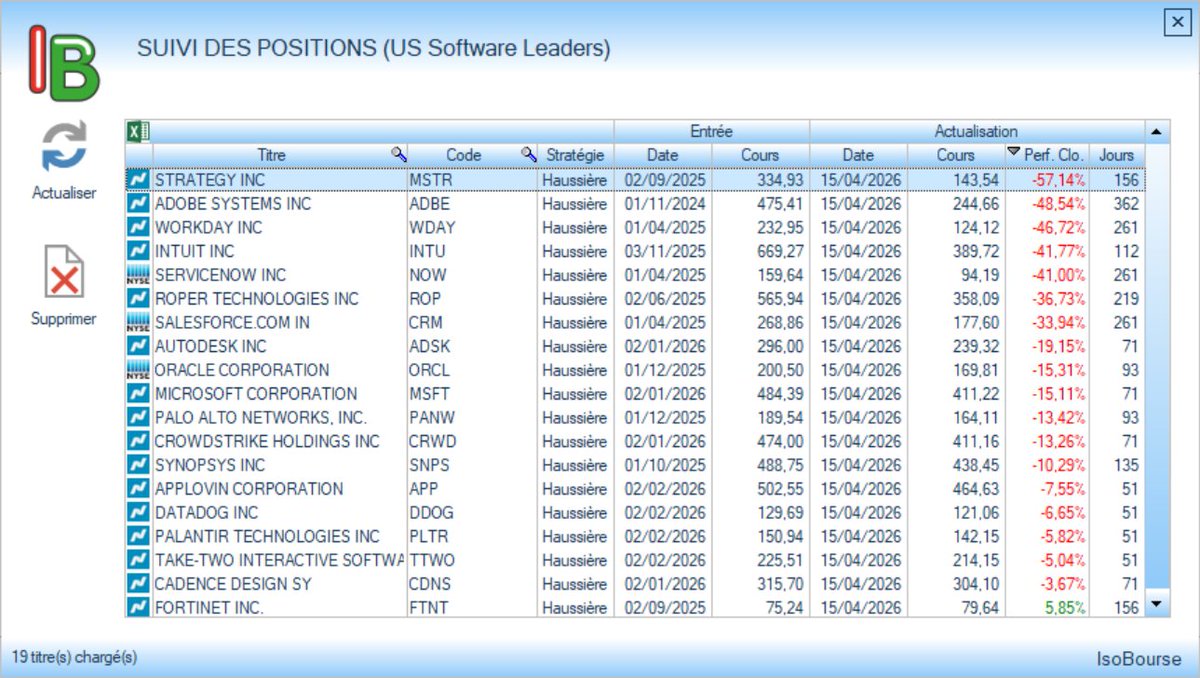Click the search magnifier in Titre header
Image resolution: width=1200 pixels, height=678 pixels.
point(398,154)
